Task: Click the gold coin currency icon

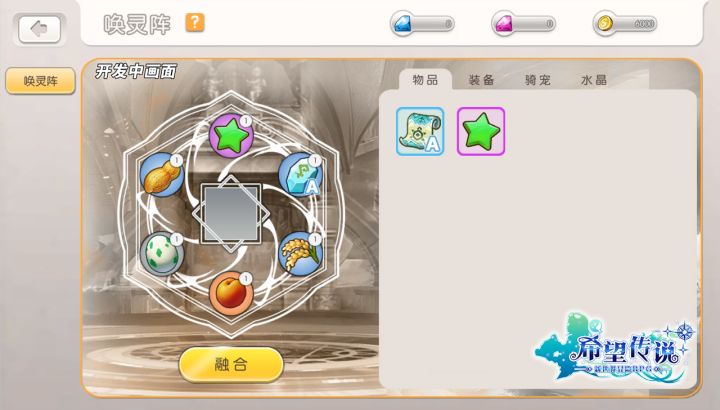Action: 605,24
